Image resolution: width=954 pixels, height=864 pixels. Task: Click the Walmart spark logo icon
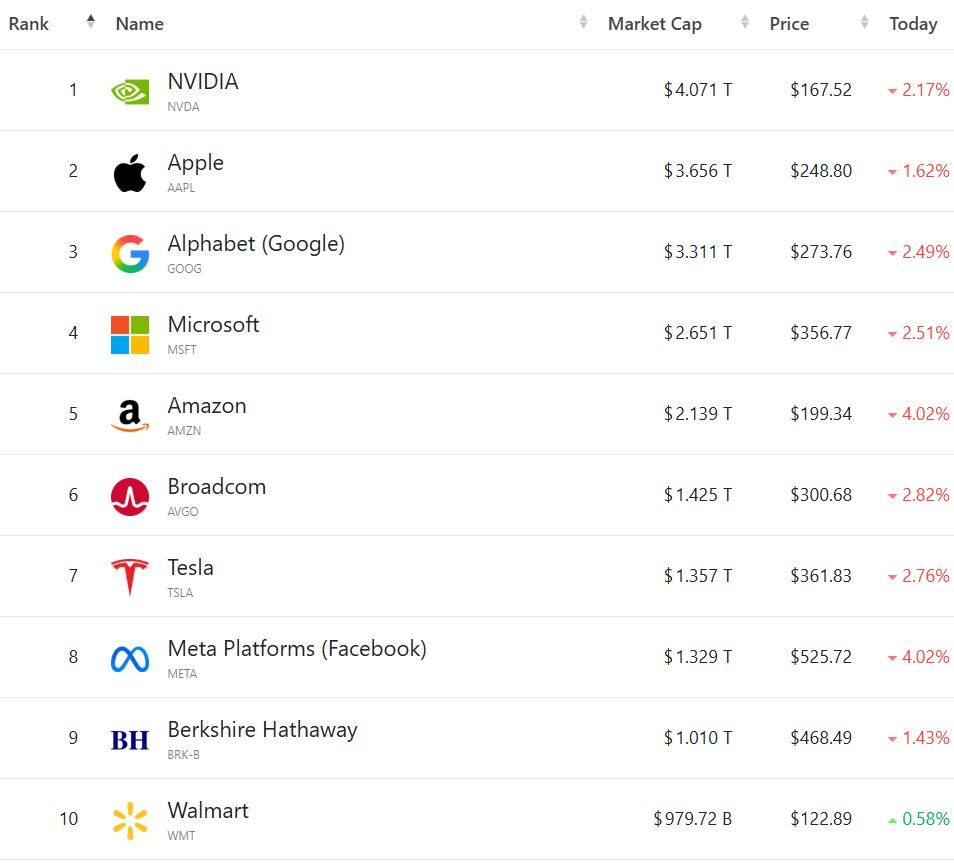click(130, 820)
